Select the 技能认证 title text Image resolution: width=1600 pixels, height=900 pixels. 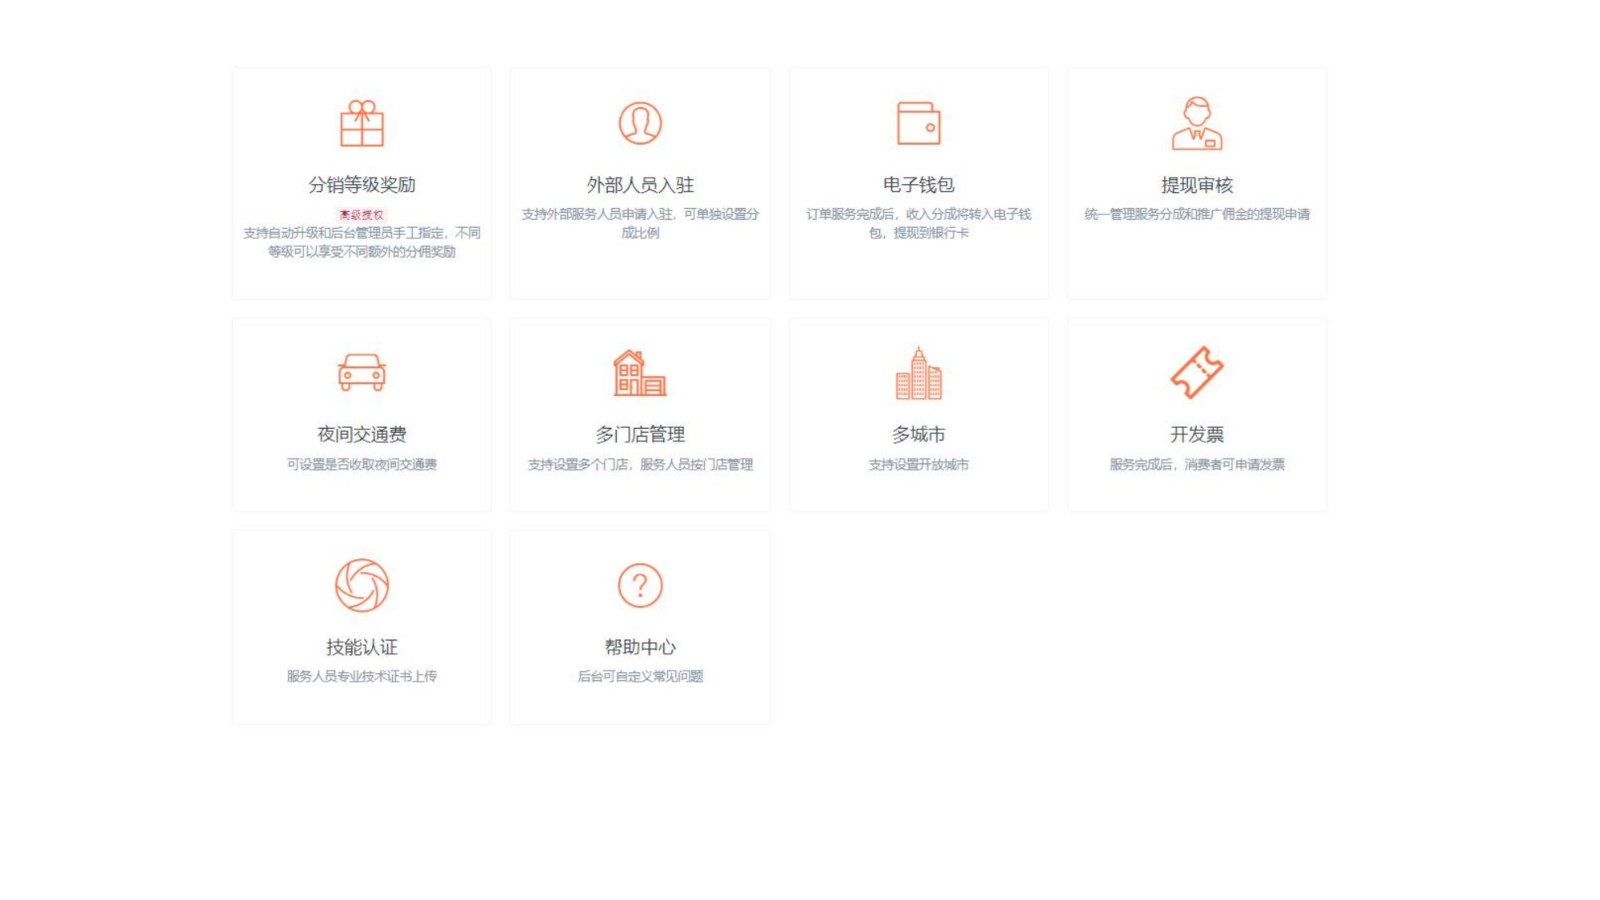tap(361, 647)
